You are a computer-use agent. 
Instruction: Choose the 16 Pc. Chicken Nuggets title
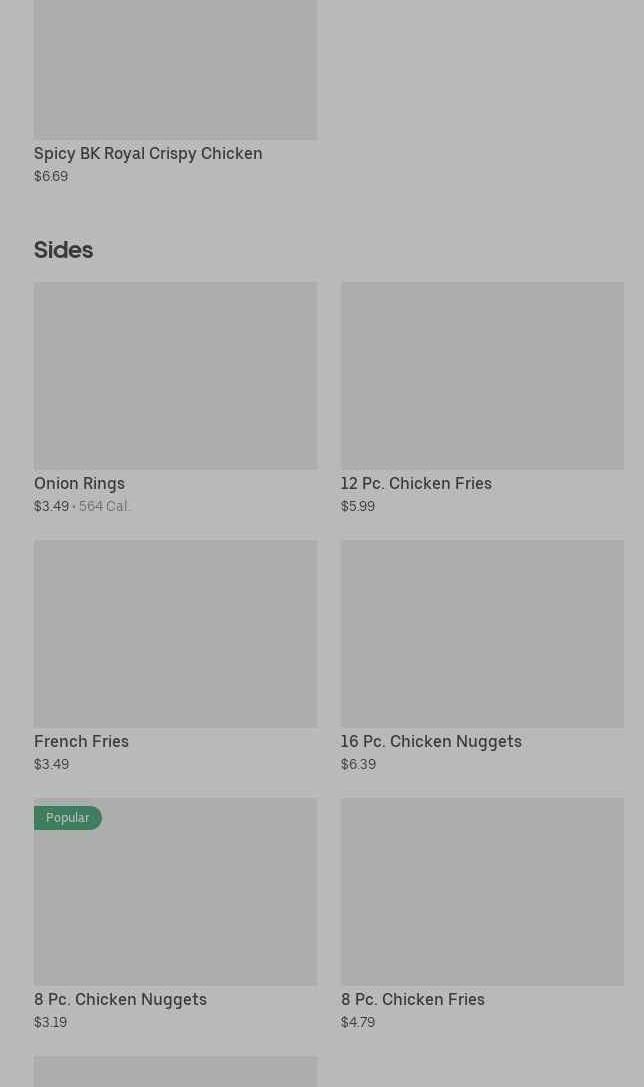point(431,742)
